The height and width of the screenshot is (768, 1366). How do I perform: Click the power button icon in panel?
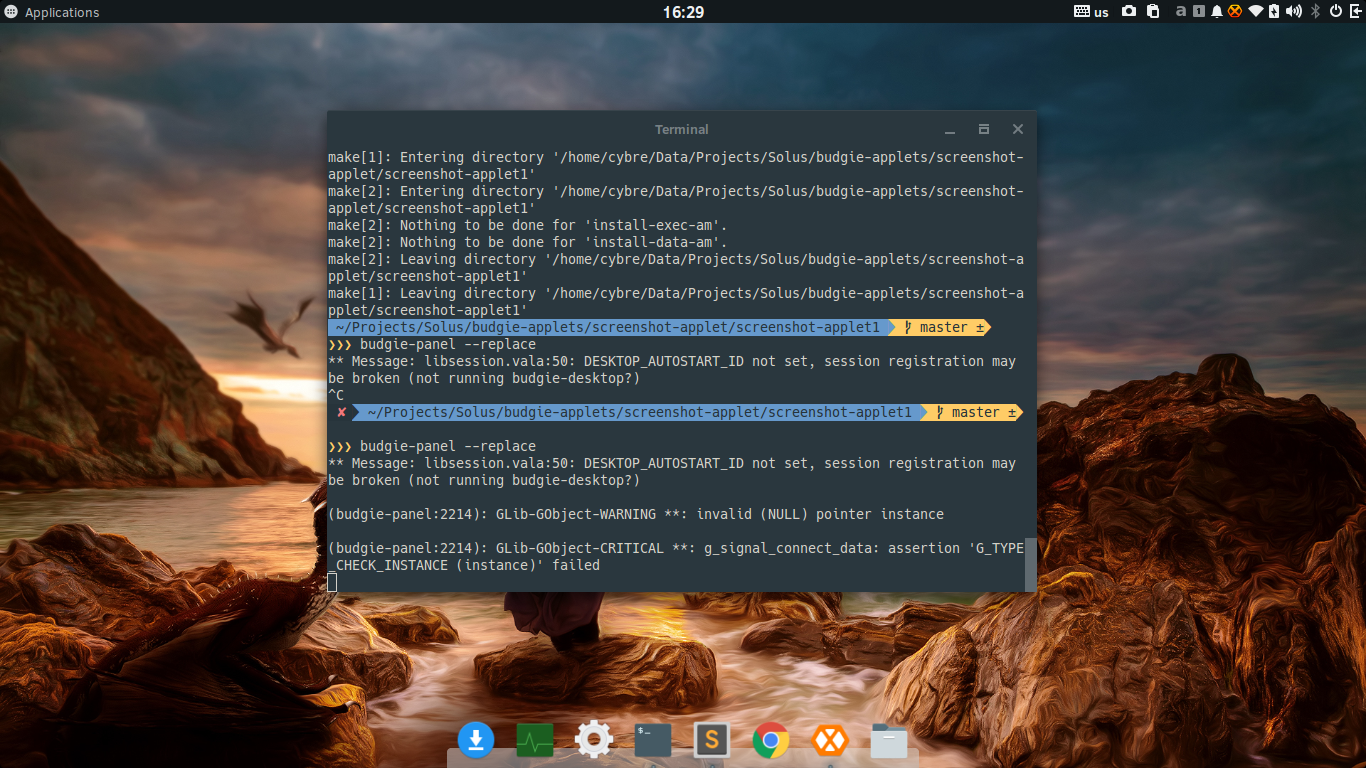point(1336,12)
